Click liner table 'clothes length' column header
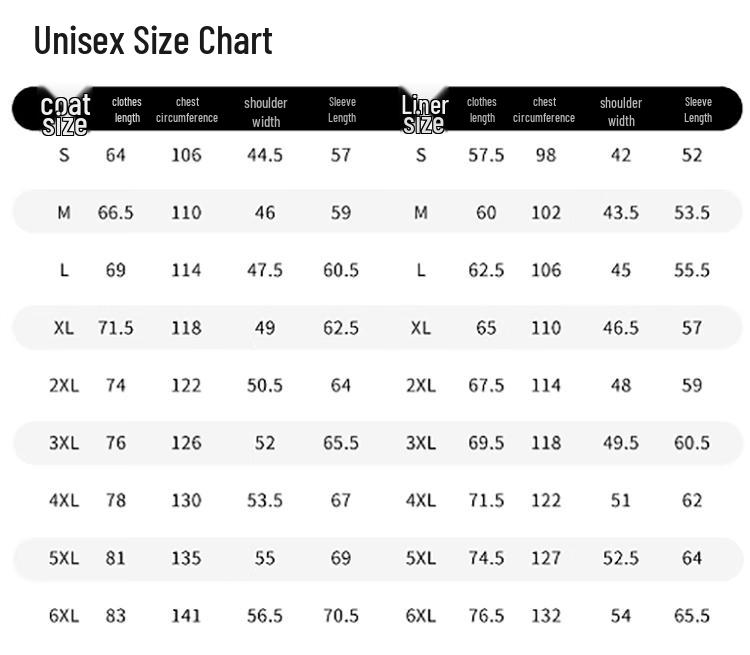 click(482, 110)
